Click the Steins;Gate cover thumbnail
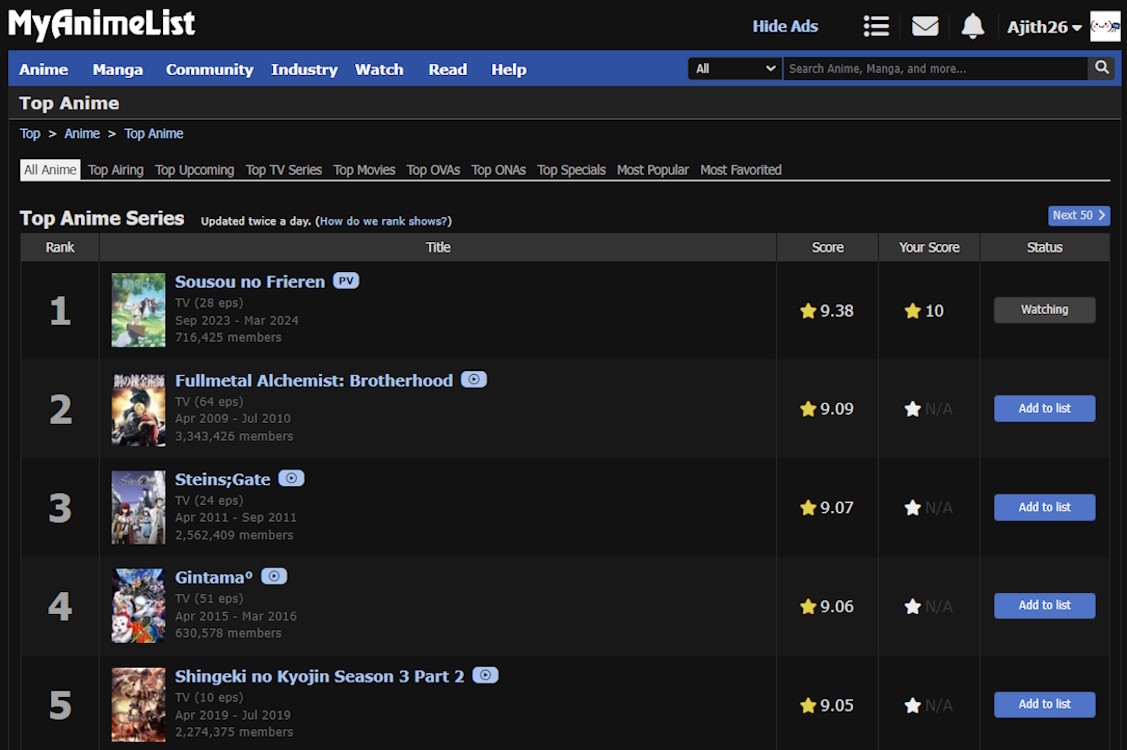Screen dimensions: 1127x750 coord(139,507)
